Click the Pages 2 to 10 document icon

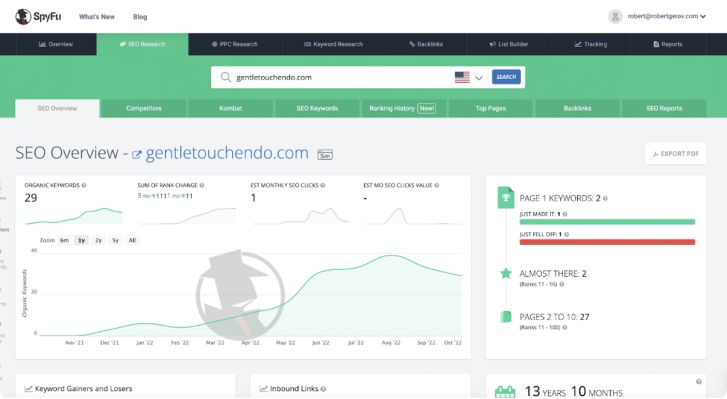pos(506,317)
